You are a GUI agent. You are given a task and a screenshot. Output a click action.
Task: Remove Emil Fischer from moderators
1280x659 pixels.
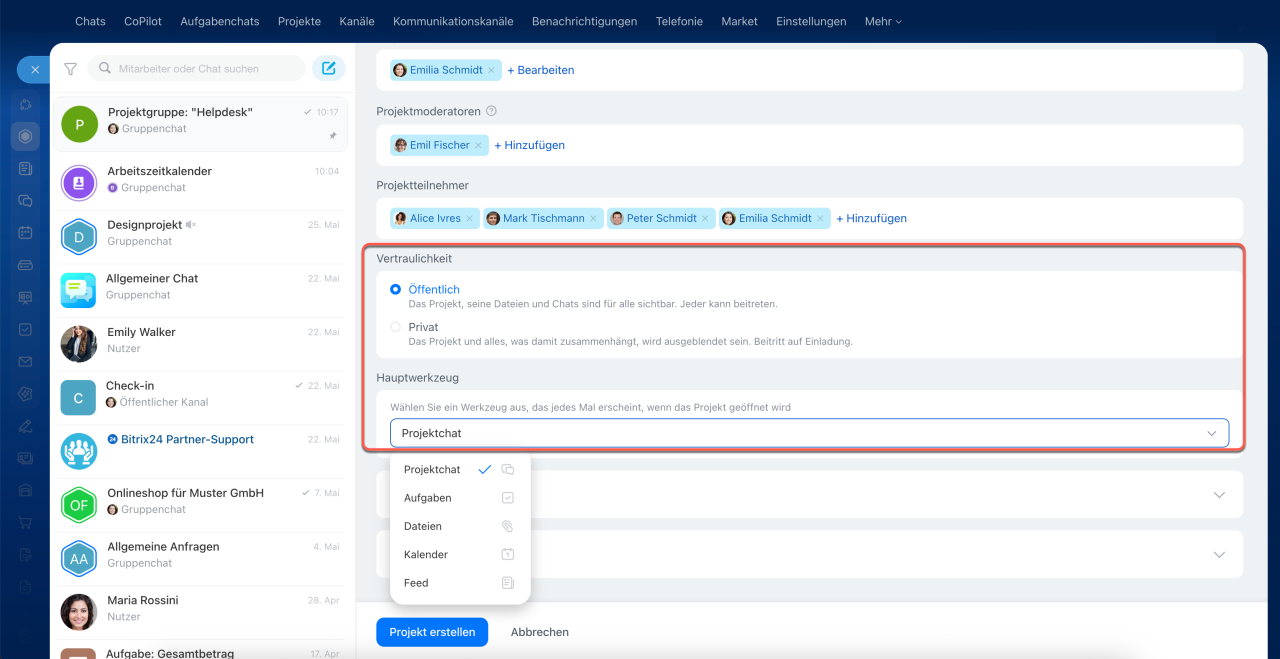point(478,145)
